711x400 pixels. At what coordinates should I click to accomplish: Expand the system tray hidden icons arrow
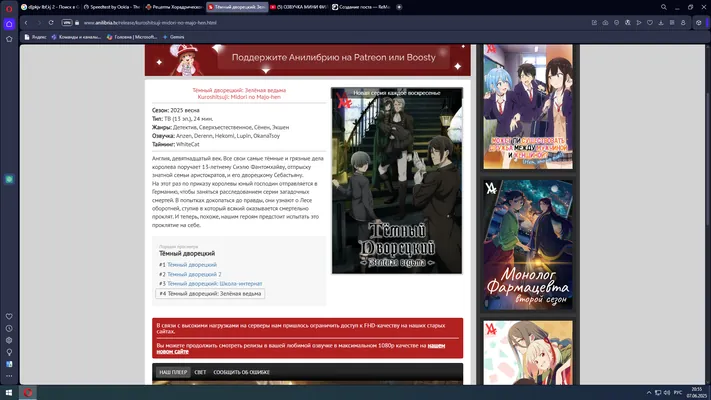(649, 393)
